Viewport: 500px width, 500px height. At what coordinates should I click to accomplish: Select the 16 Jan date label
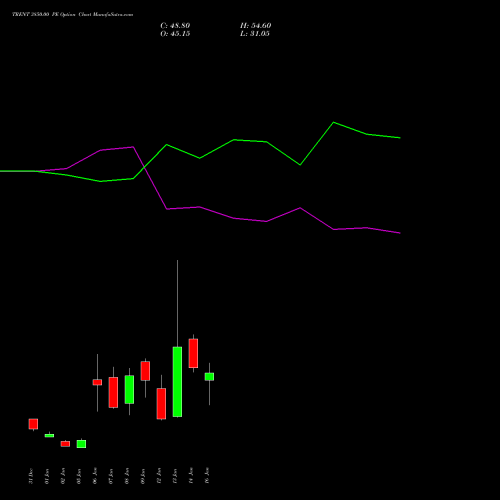tap(207, 476)
